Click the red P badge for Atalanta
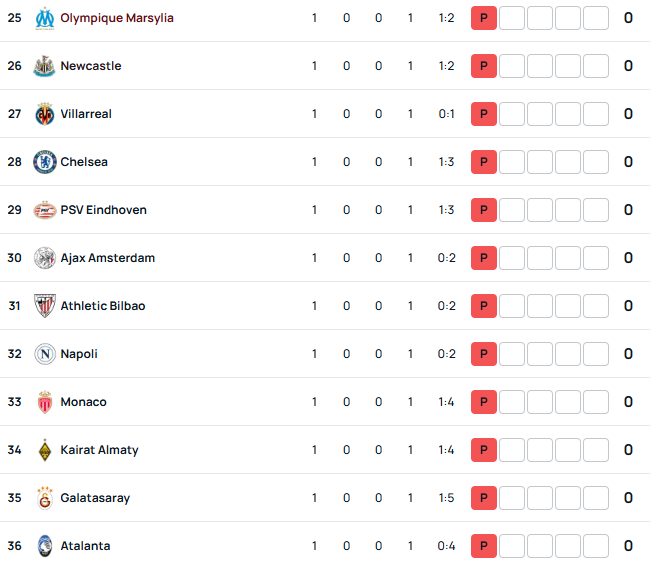The image size is (650, 566). coord(484,546)
